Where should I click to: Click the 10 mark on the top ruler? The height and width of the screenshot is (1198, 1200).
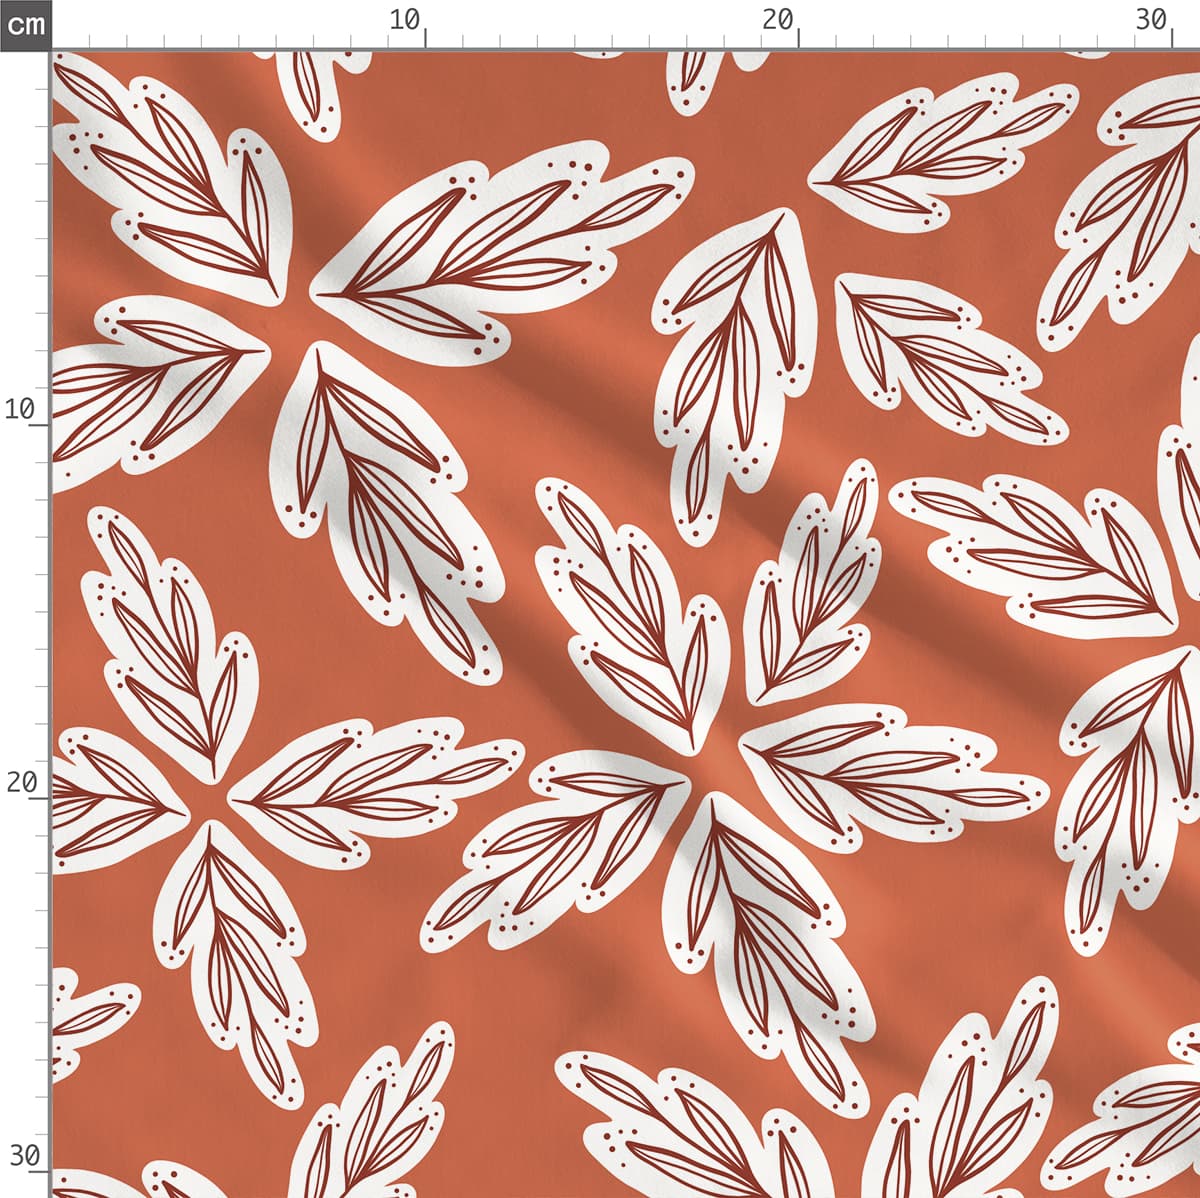point(405,19)
